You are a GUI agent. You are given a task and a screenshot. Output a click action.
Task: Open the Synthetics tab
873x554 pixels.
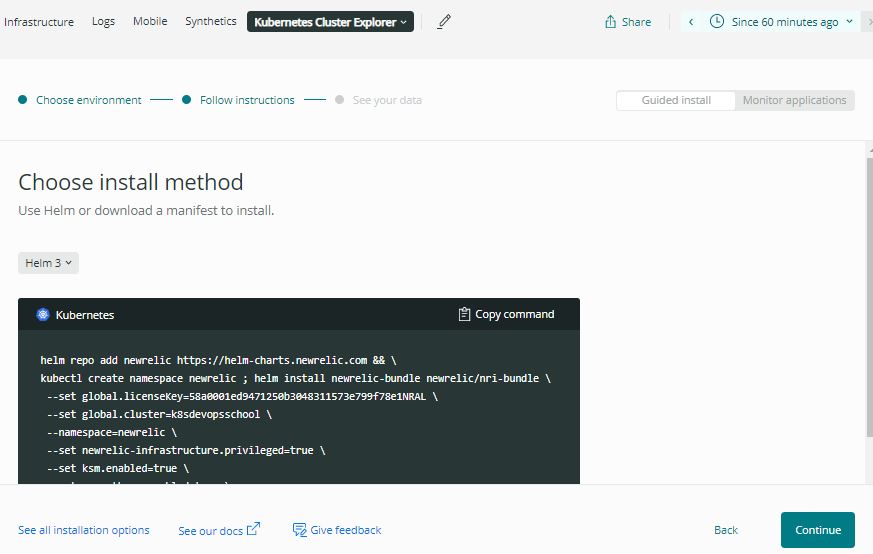coord(210,21)
